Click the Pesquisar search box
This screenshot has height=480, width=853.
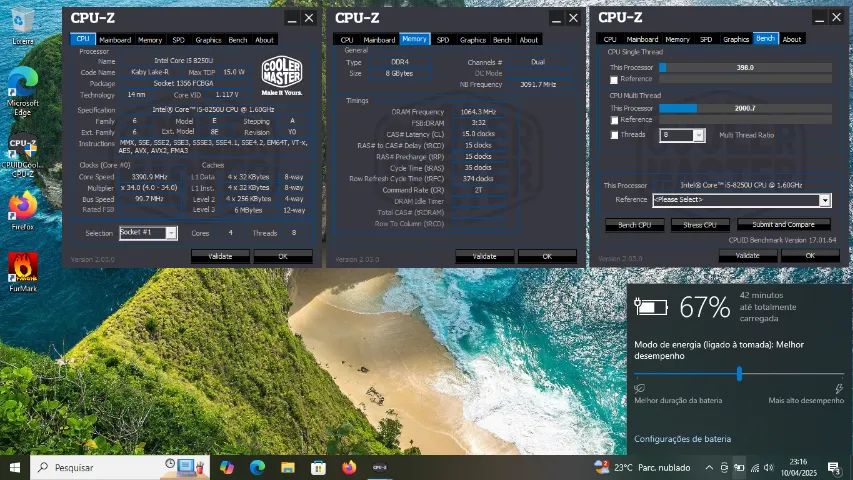[x=120, y=467]
